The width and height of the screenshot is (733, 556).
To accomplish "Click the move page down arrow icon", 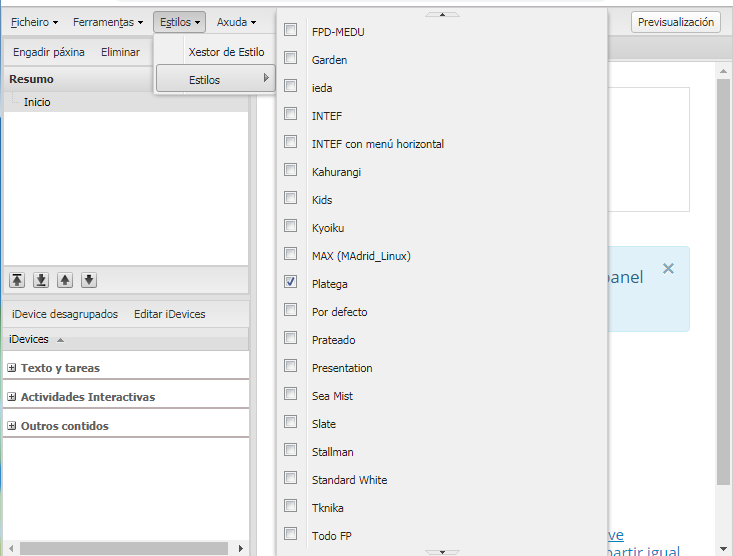I will [89, 280].
